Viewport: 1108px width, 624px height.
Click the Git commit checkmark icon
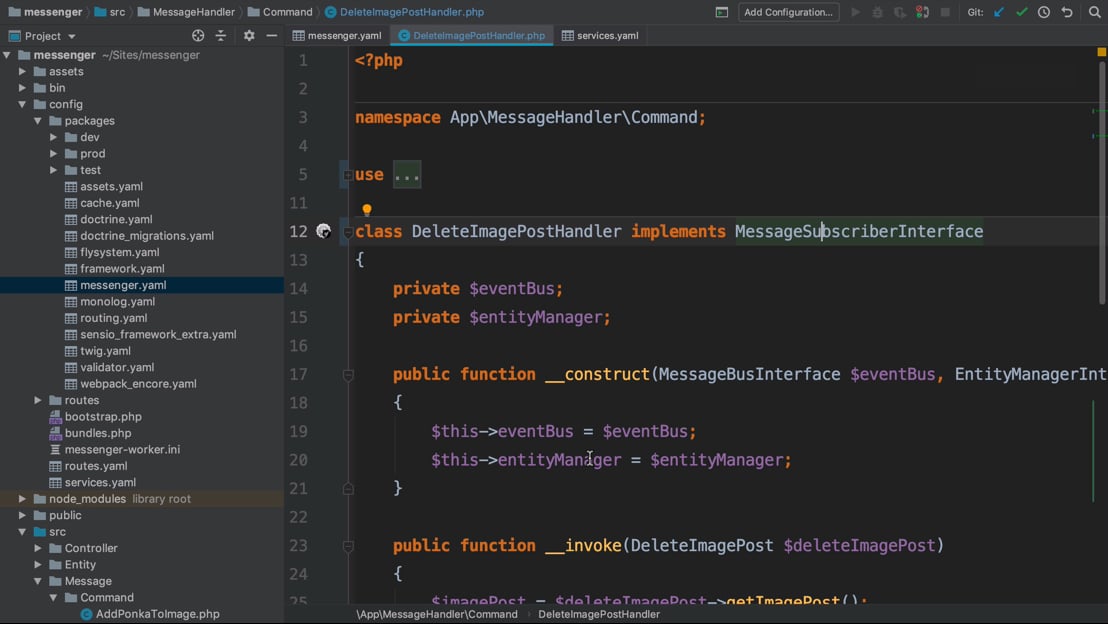1021,12
